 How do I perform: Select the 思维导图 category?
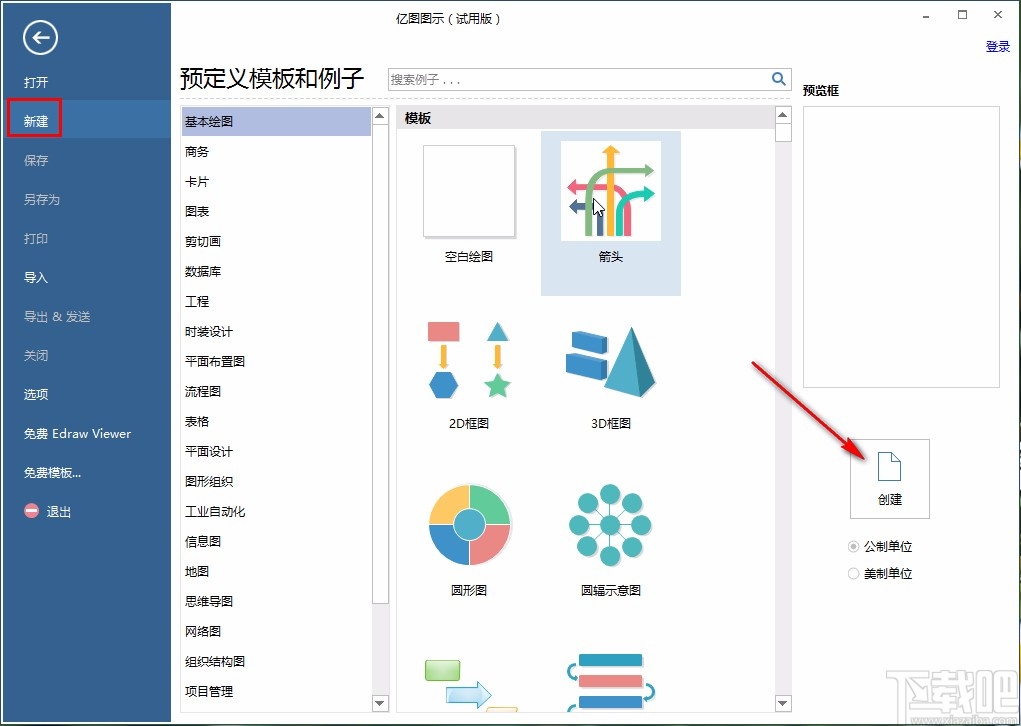point(276,601)
